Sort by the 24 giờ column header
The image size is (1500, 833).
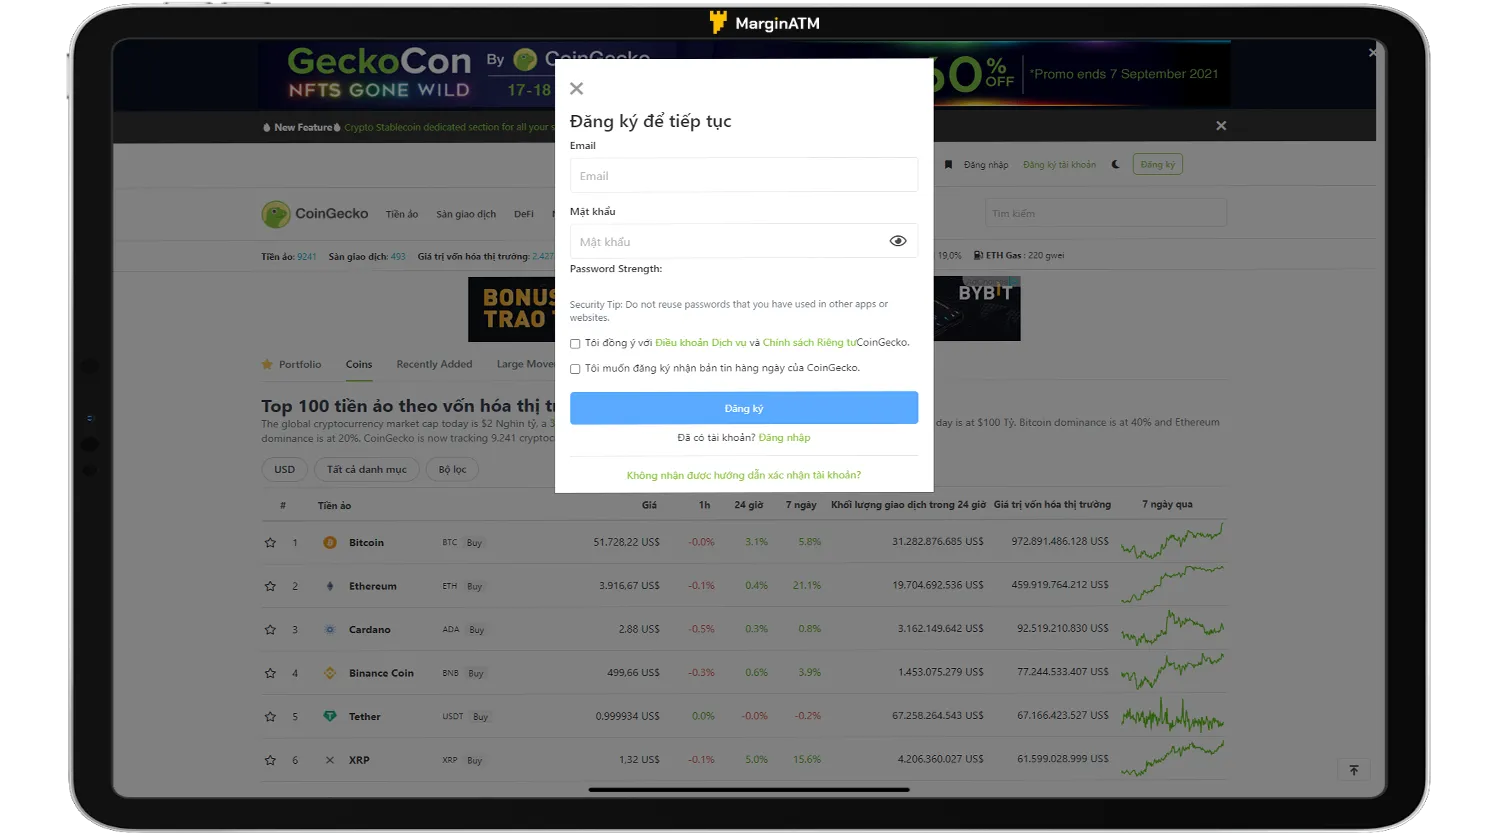[748, 505]
